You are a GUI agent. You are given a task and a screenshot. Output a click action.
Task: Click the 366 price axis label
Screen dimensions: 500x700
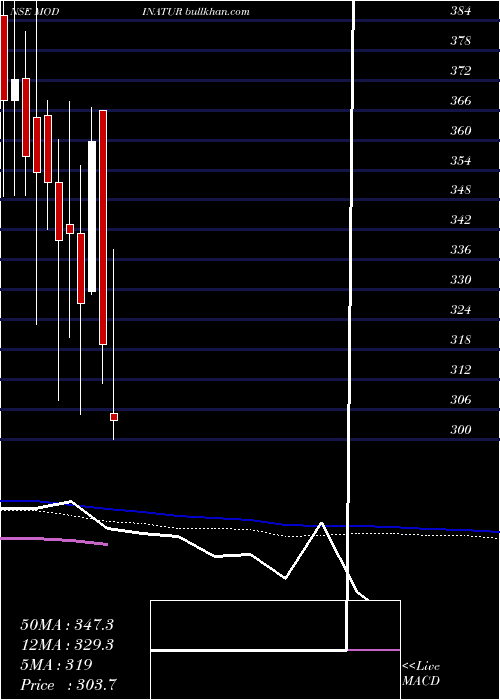click(x=460, y=101)
